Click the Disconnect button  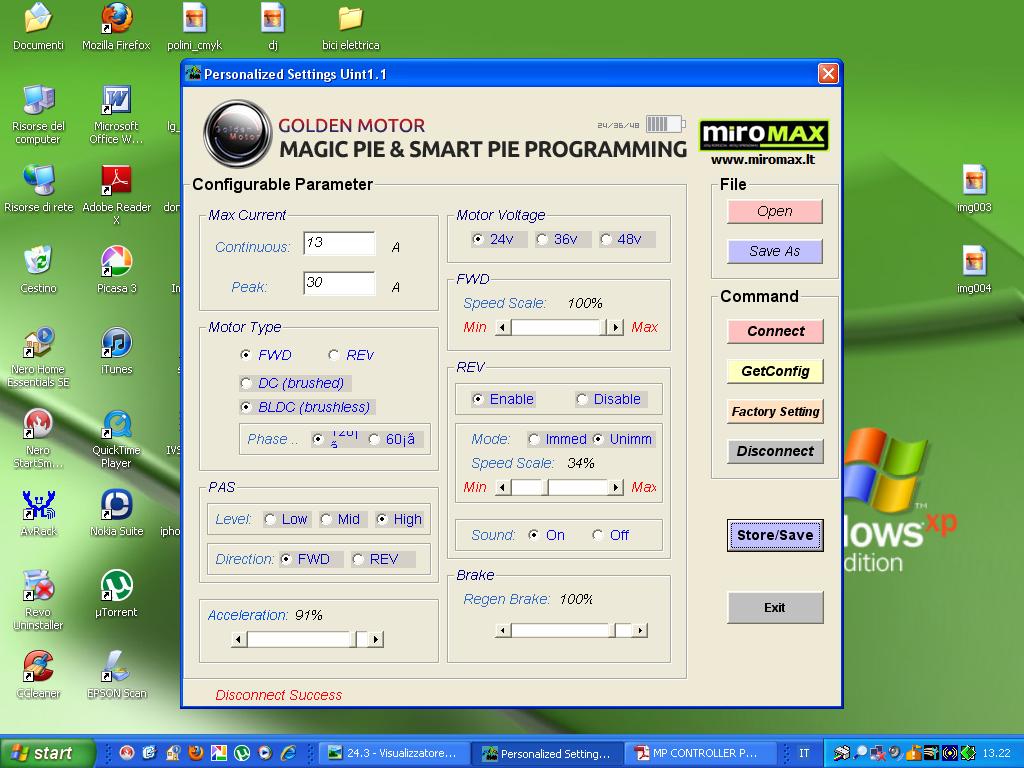point(775,451)
